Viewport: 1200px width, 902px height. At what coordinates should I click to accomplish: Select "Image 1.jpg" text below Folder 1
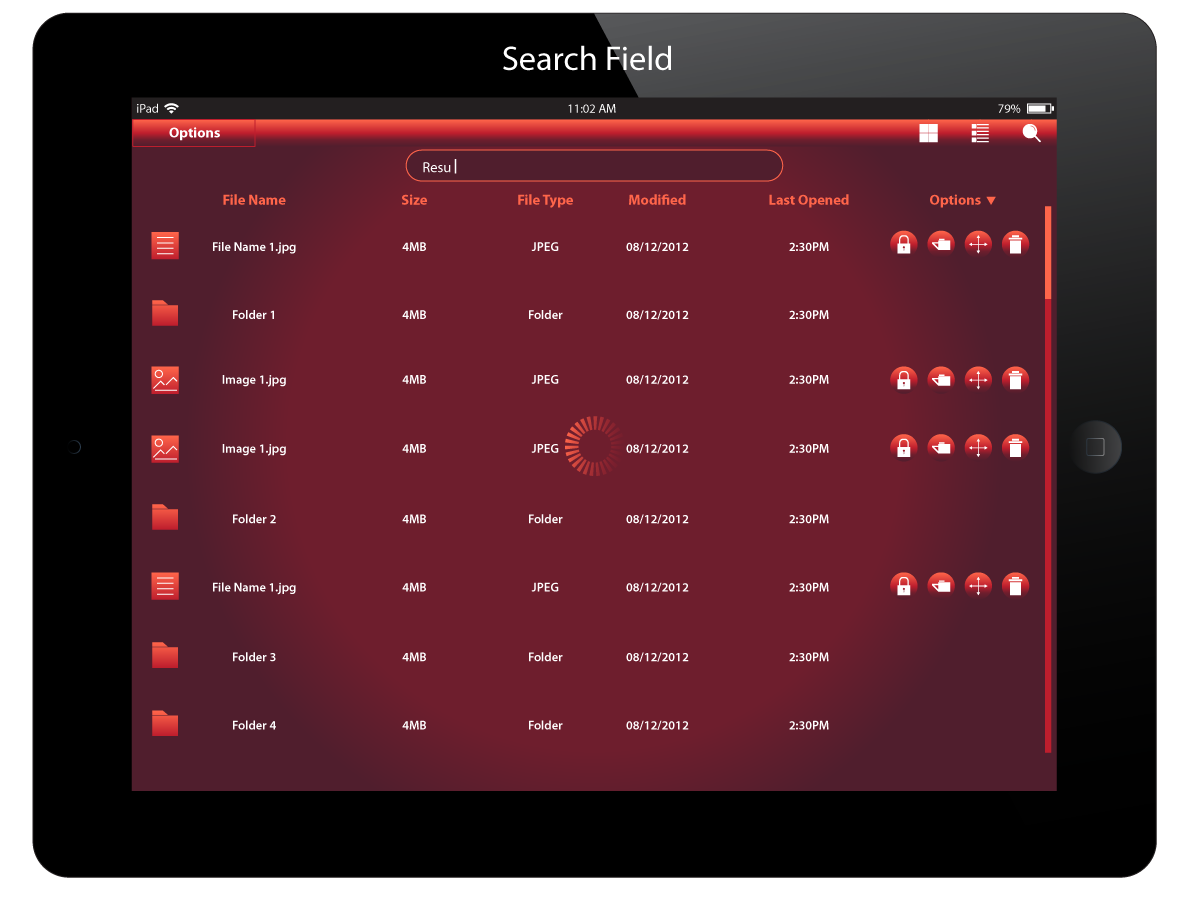[254, 380]
